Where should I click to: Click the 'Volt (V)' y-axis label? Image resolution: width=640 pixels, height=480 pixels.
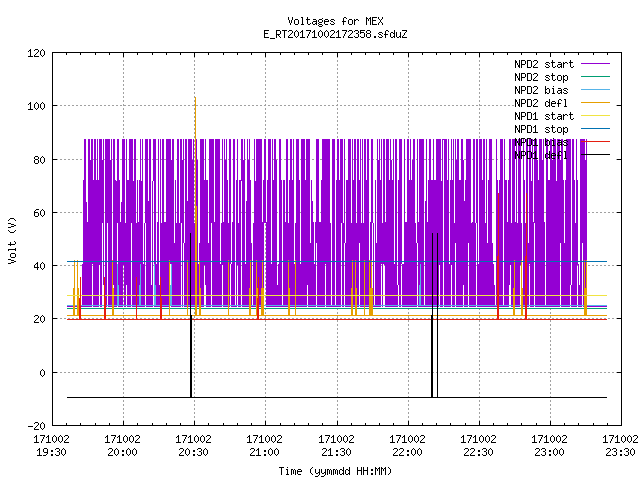pos(13,240)
